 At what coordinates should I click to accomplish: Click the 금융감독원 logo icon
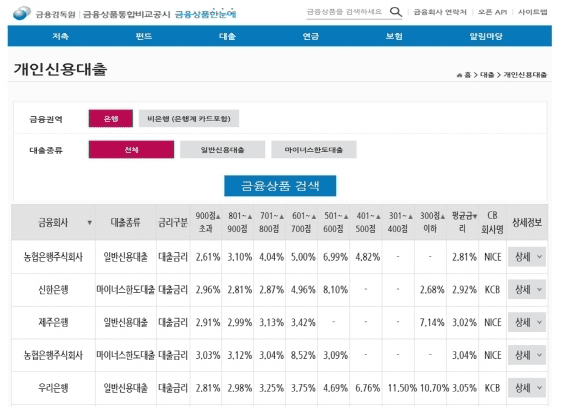[x=22, y=13]
